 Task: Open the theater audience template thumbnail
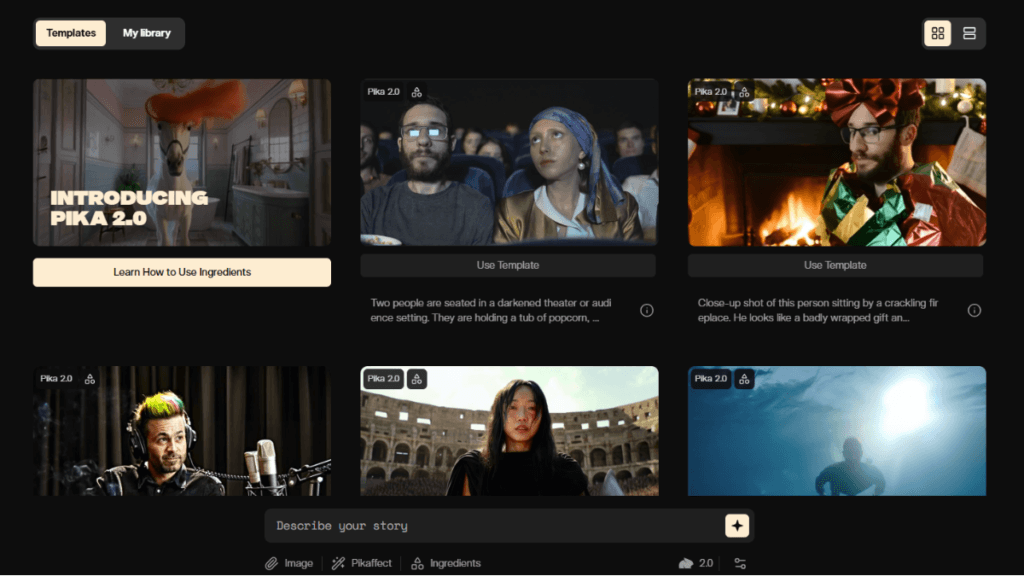click(509, 163)
